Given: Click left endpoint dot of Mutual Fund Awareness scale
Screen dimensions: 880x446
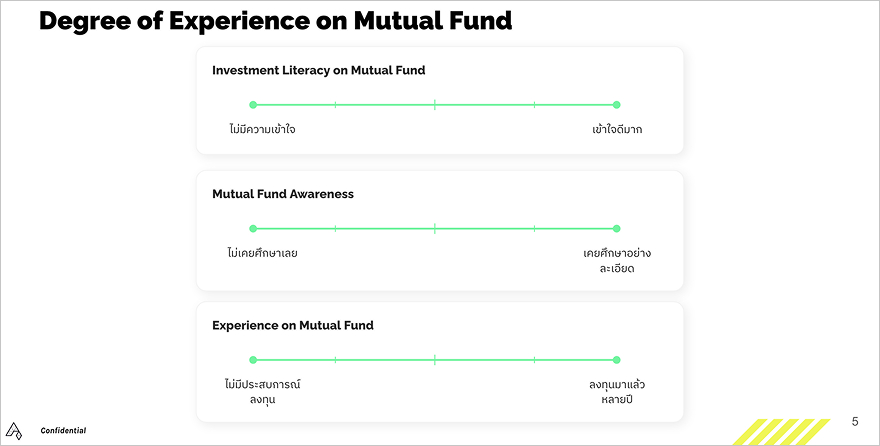Looking at the screenshot, I should pyautogui.click(x=253, y=229).
